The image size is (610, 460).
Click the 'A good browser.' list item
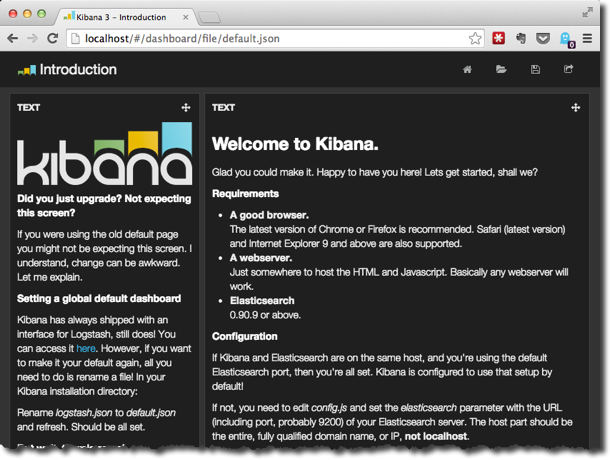269,215
